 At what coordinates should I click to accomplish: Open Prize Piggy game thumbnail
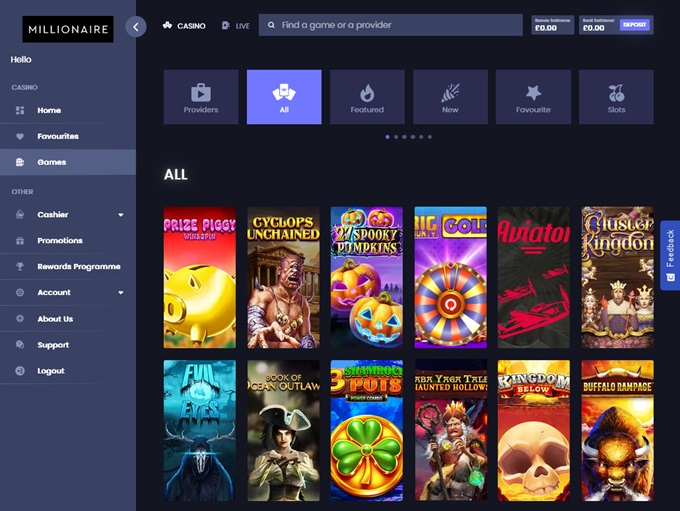tap(200, 277)
